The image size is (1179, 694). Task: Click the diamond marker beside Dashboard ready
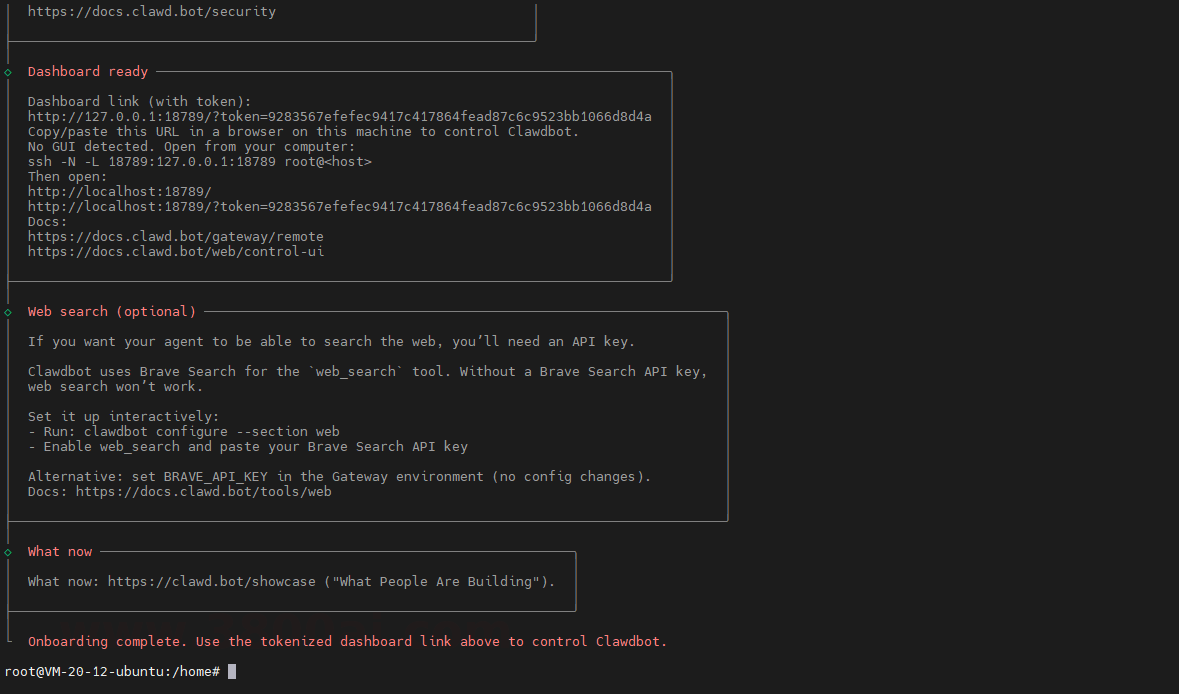[x=8, y=72]
